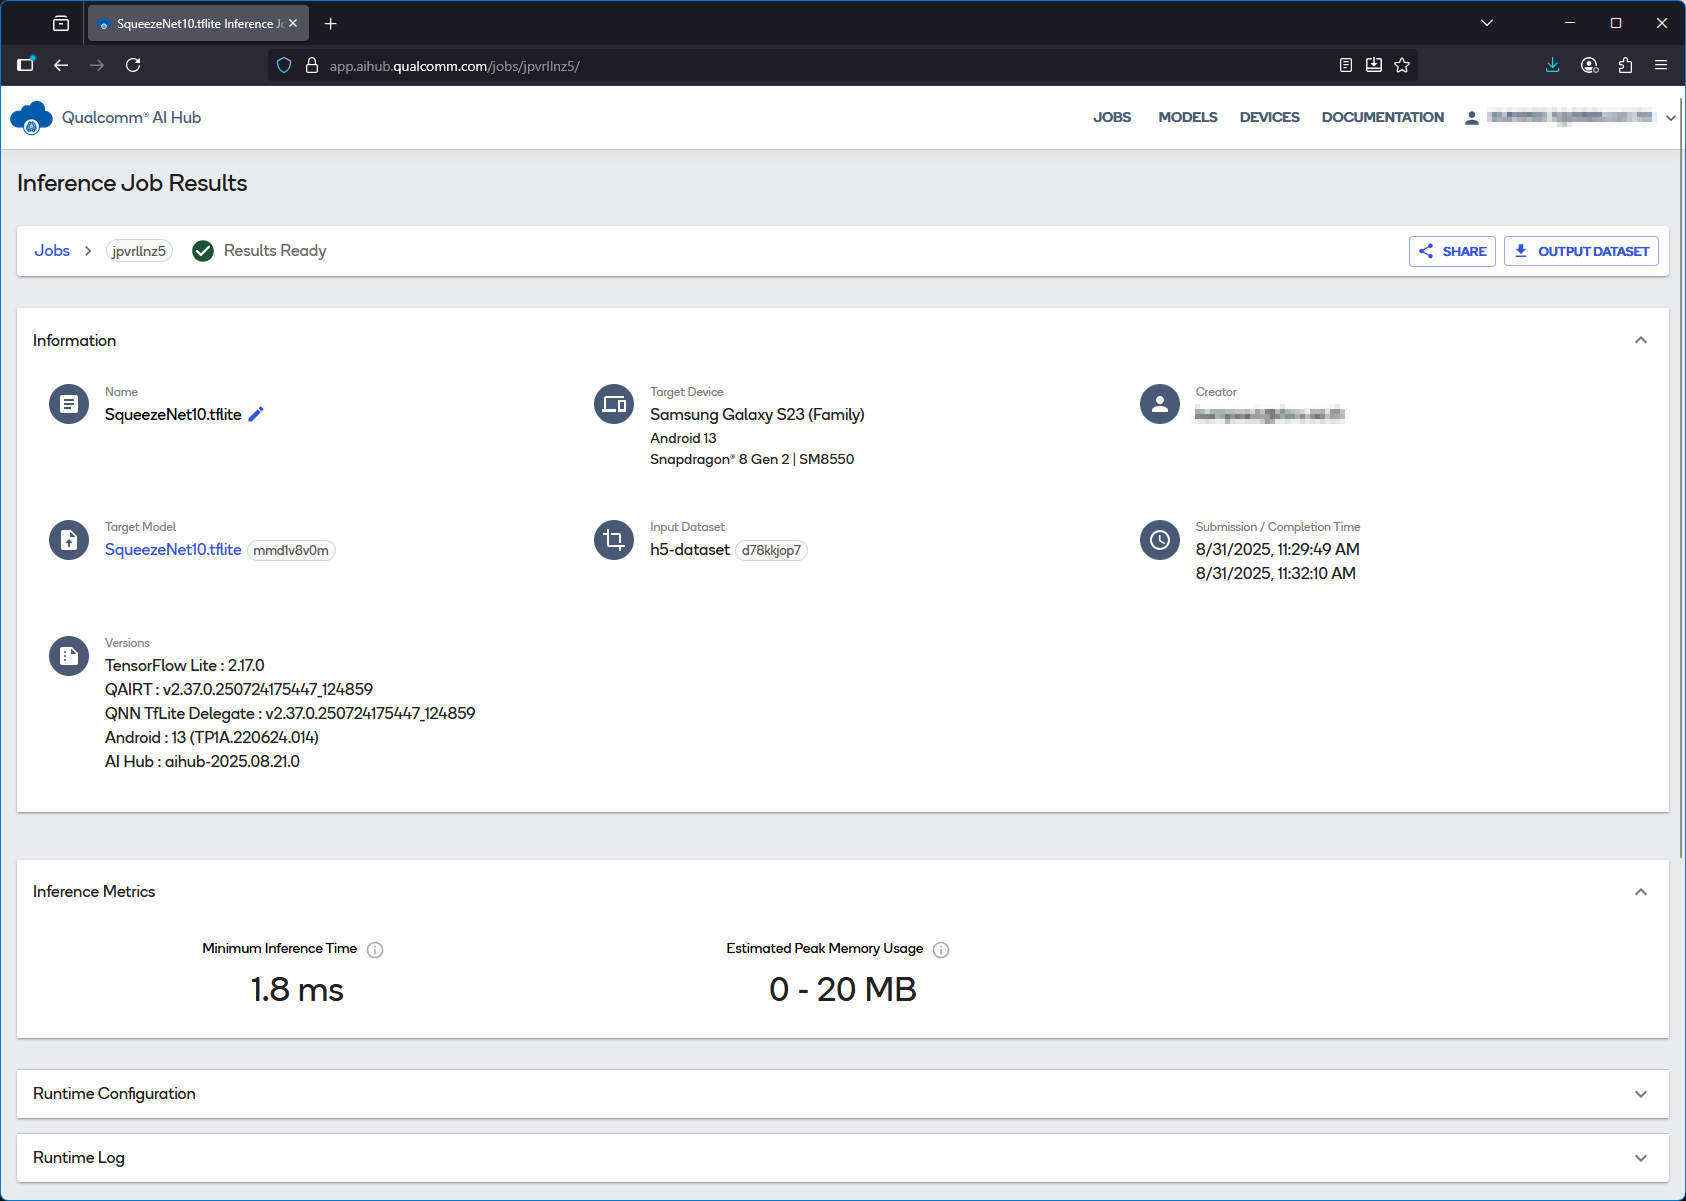The width and height of the screenshot is (1686, 1201).
Task: Click the Qualcomm AI Hub cloud logo
Action: [31, 118]
